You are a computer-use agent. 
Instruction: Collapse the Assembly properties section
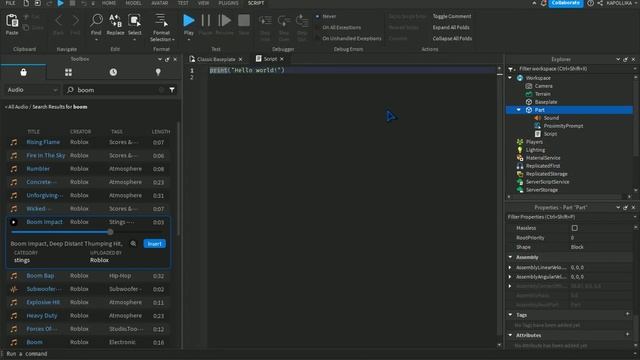(510, 257)
